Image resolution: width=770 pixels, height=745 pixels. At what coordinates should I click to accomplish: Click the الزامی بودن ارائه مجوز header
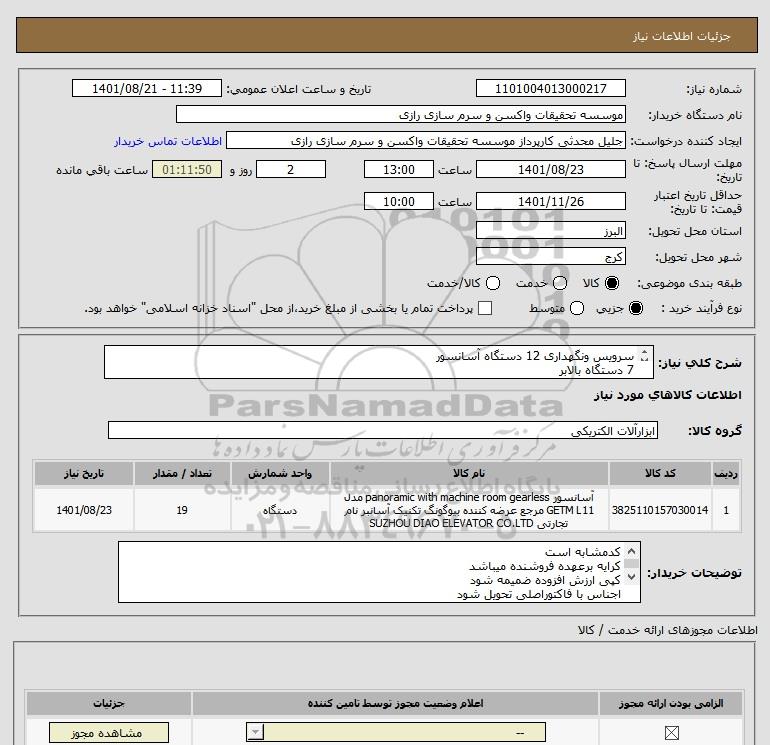pos(671,704)
